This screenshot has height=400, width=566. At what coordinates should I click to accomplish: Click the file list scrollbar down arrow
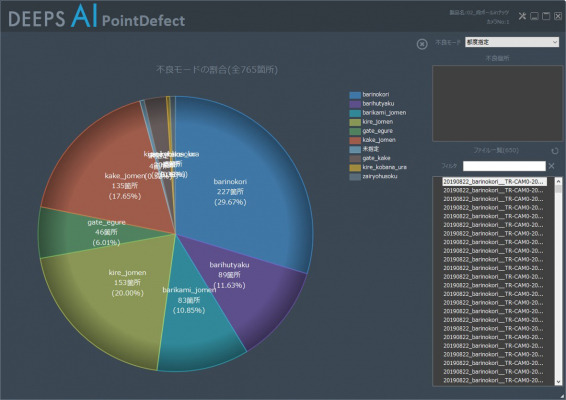pyautogui.click(x=558, y=381)
